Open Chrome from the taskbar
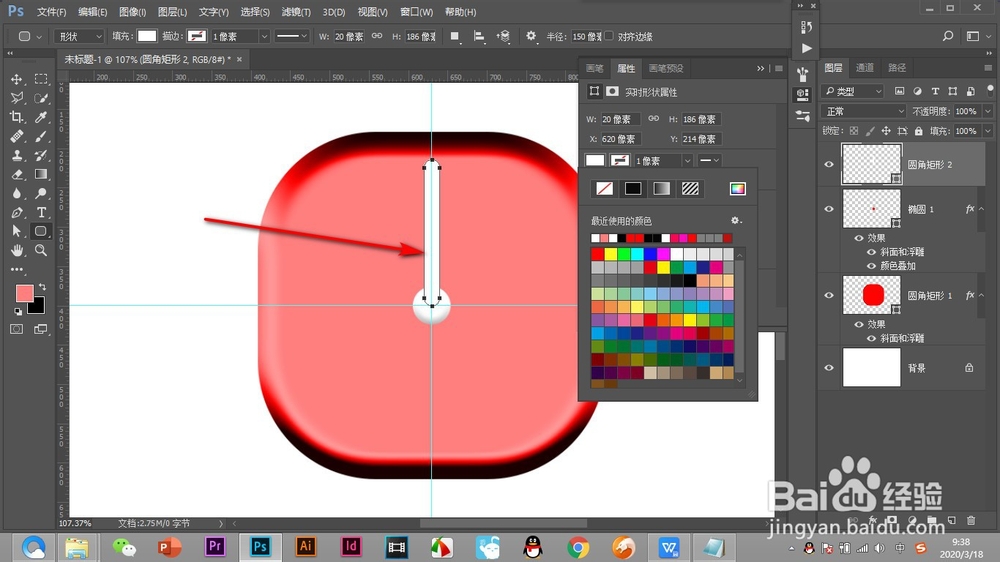 578,547
